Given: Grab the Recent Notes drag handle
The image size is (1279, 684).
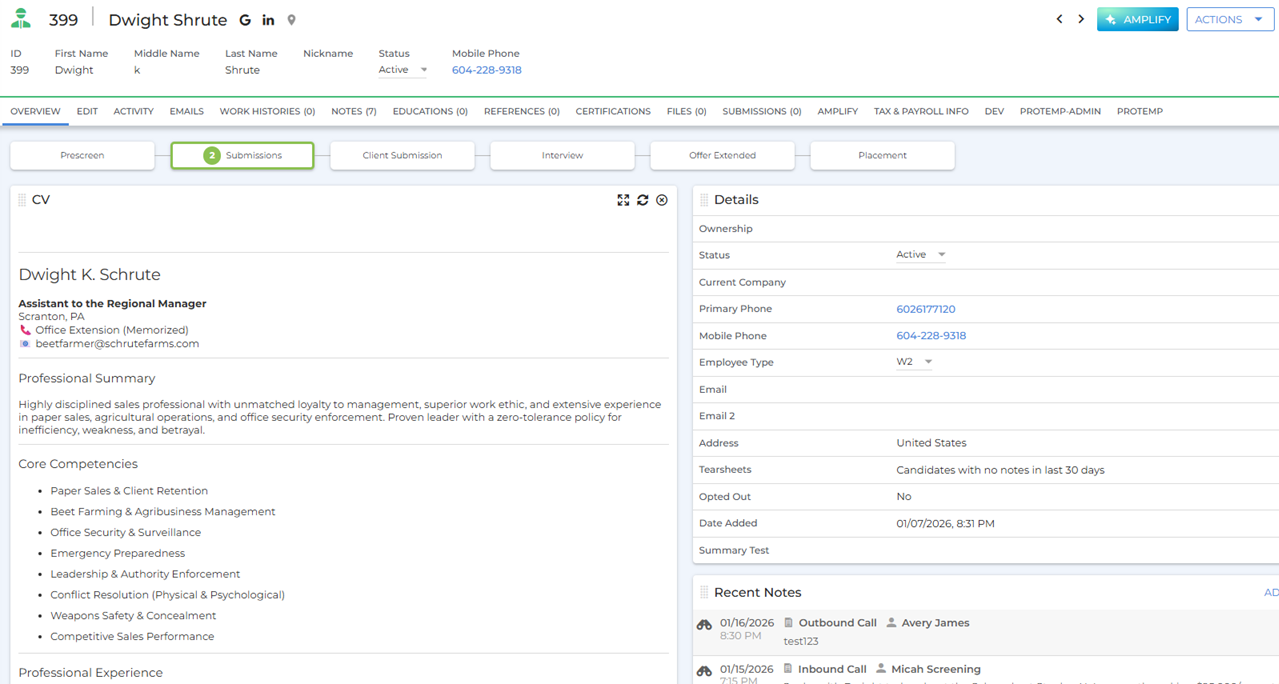Looking at the screenshot, I should 704,593.
